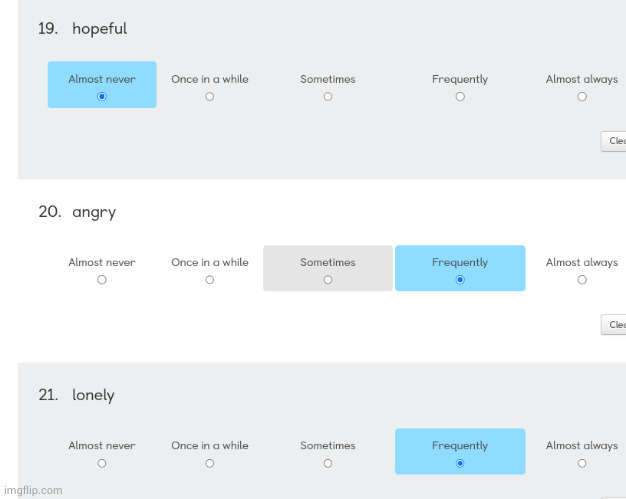
Task: Mark 'Frequently' for angry
Action: pyautogui.click(x=460, y=279)
